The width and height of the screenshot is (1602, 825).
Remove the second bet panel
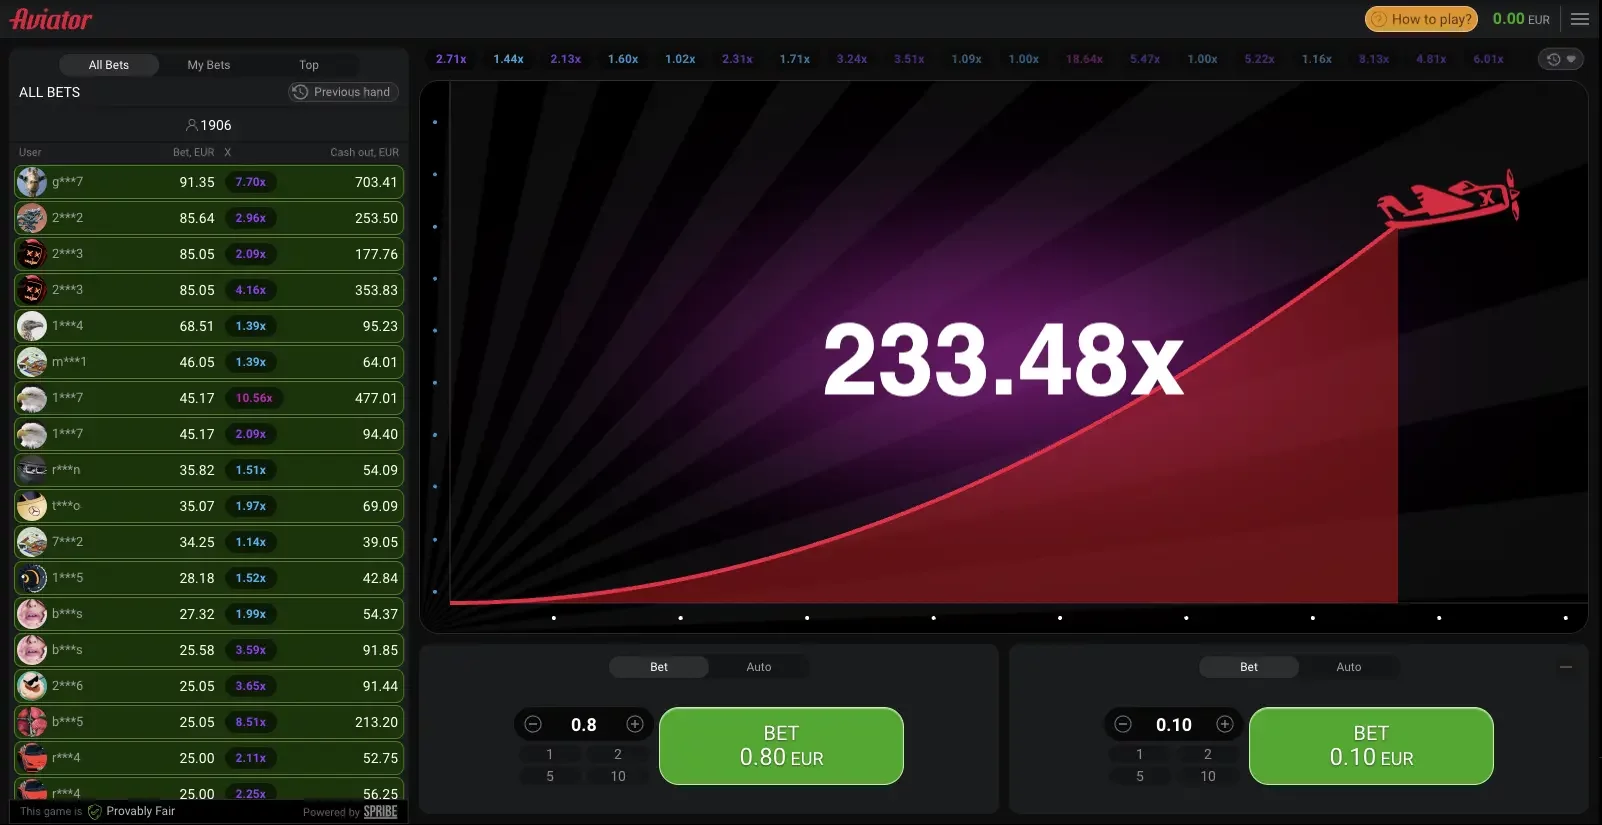click(1566, 667)
